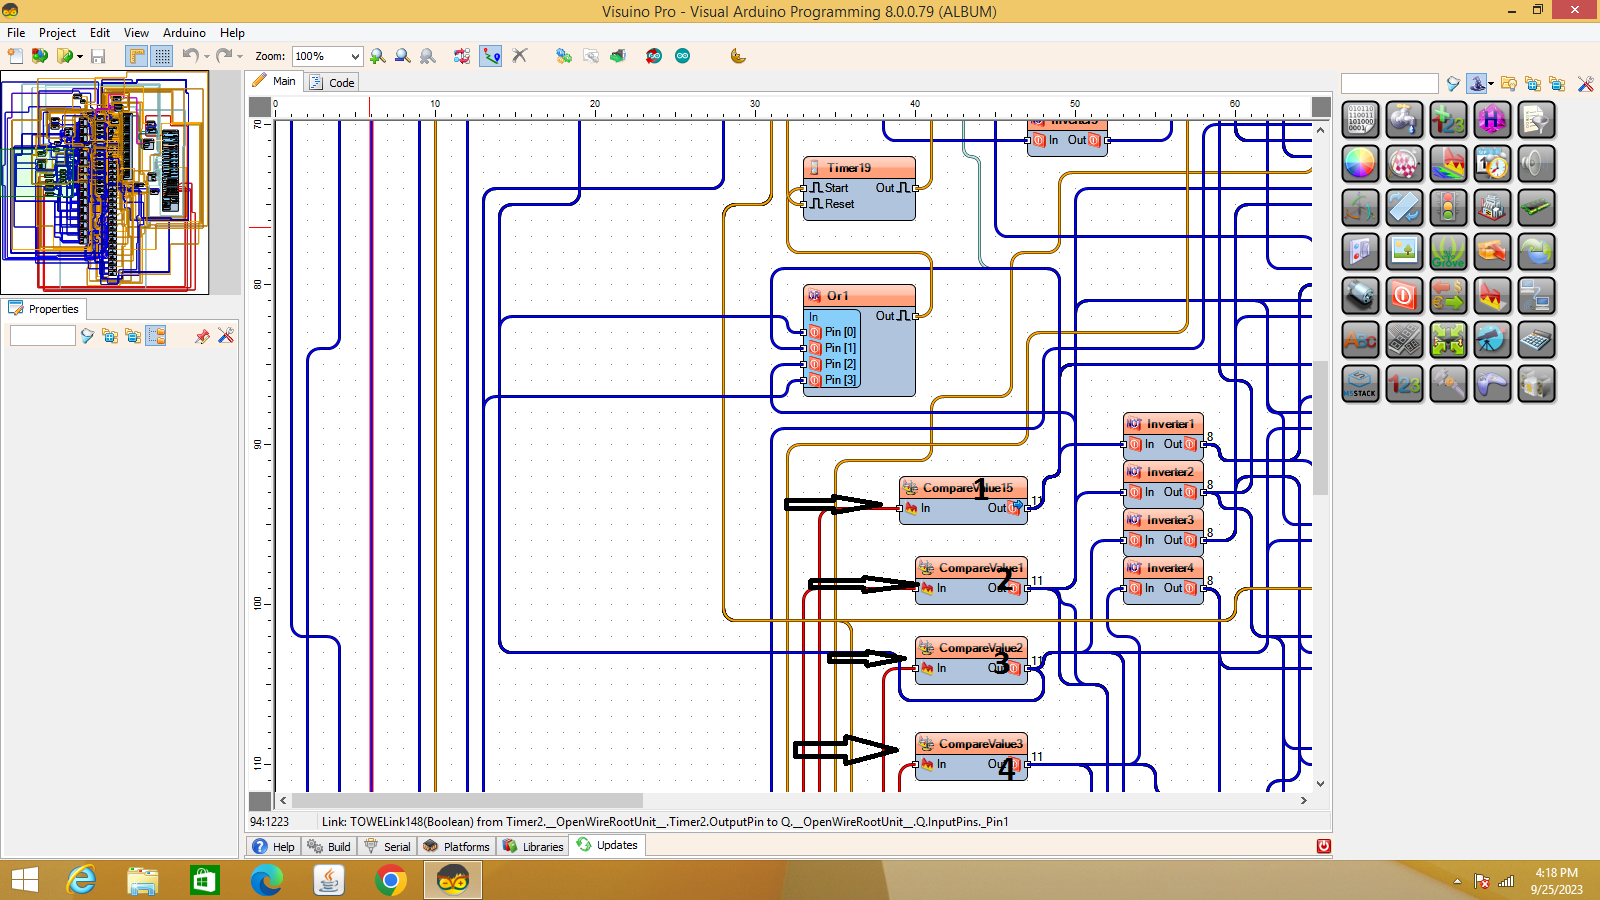Open Google Chrome from the taskbar

coord(391,880)
